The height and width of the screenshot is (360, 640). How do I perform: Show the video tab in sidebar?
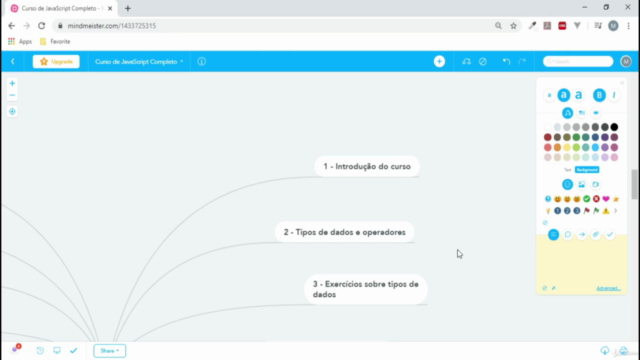coord(596,184)
